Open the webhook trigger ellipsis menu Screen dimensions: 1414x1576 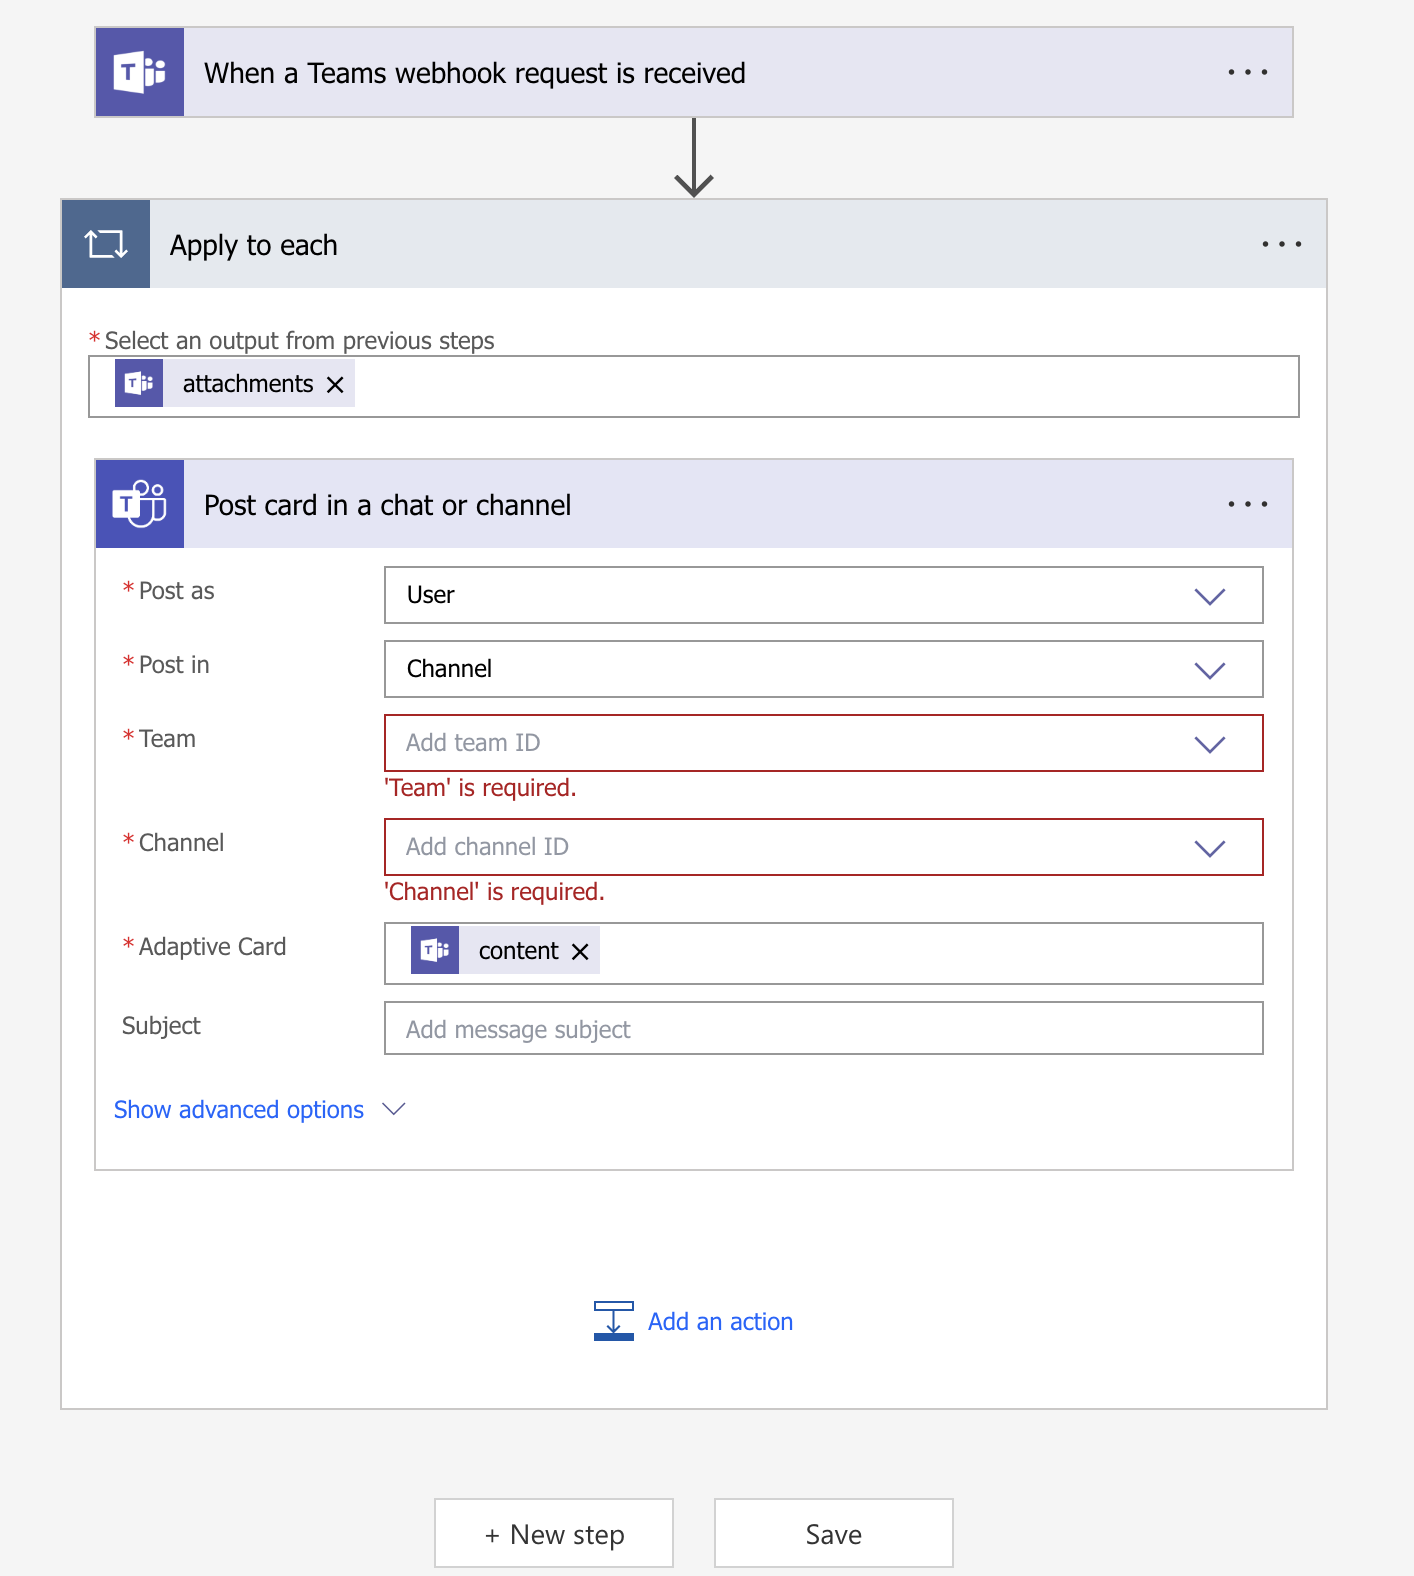click(x=1247, y=73)
